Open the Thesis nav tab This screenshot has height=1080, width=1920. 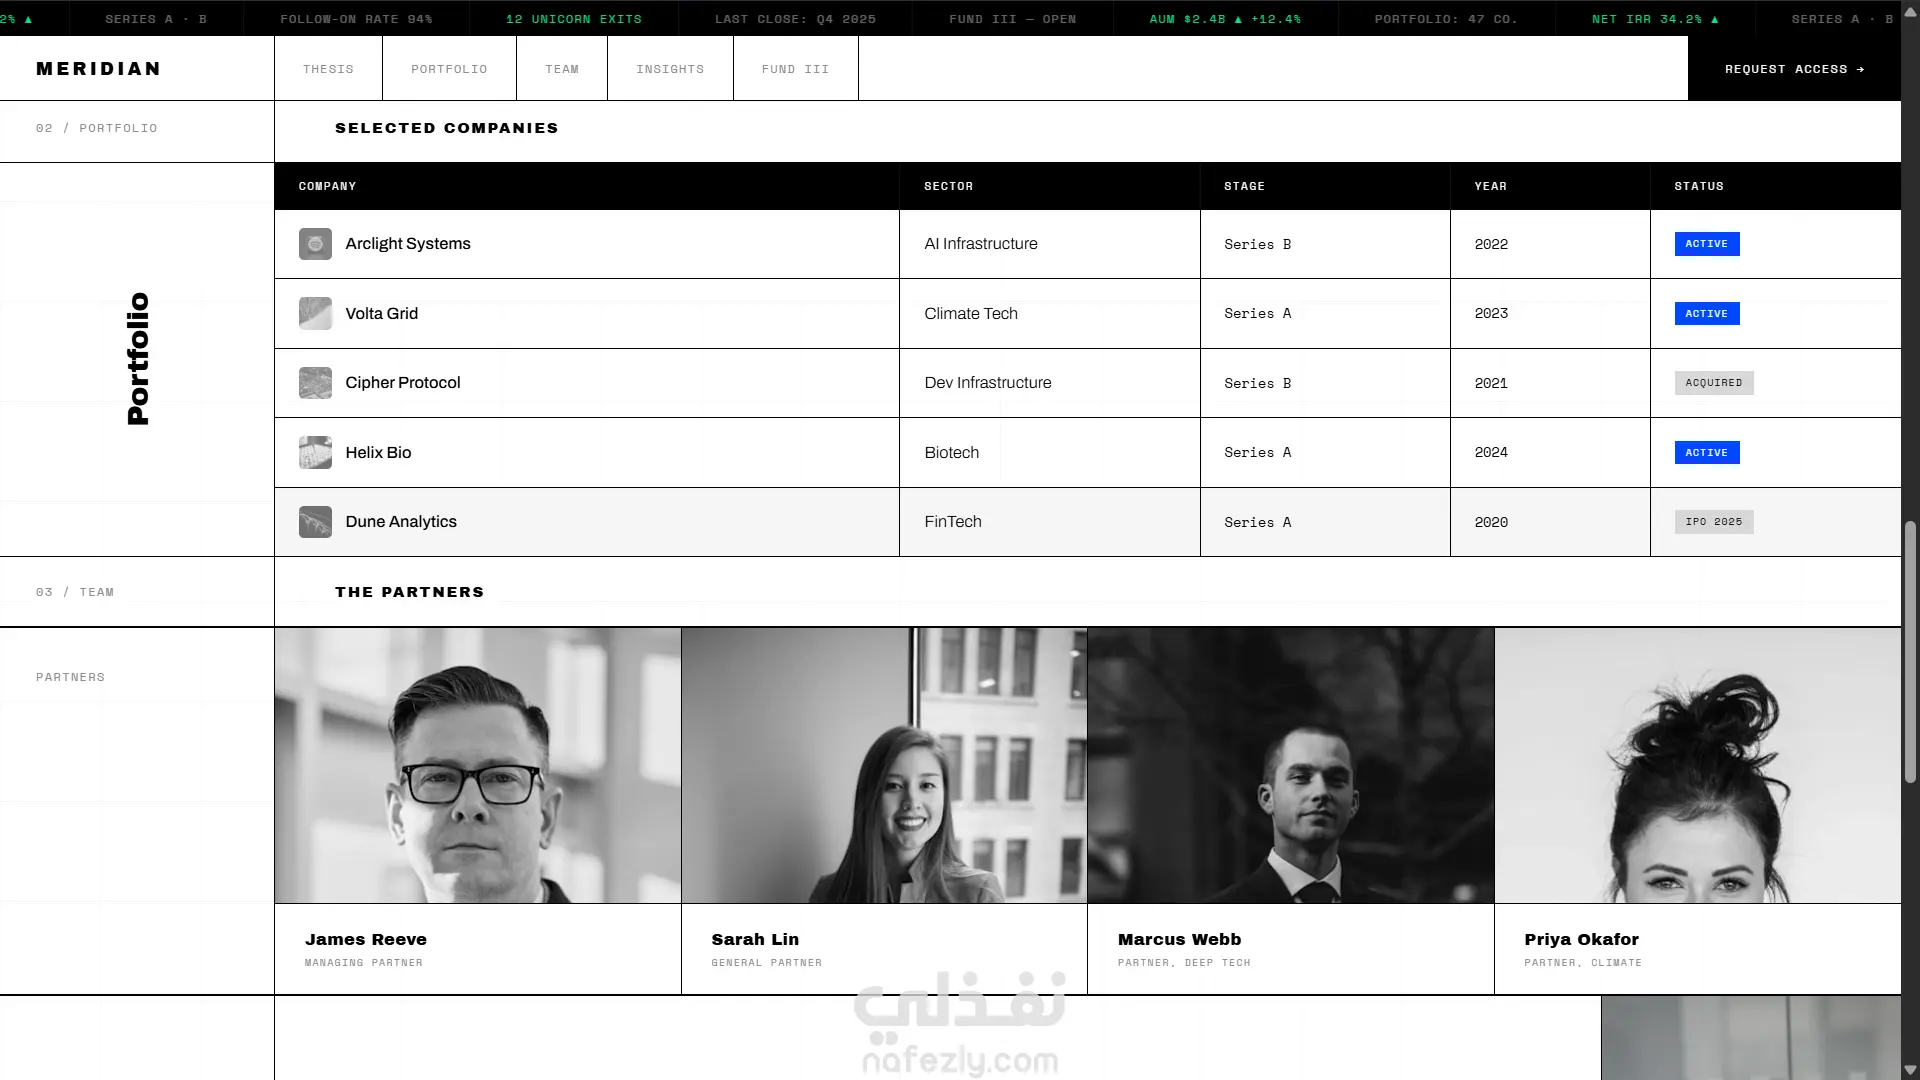pos(328,69)
